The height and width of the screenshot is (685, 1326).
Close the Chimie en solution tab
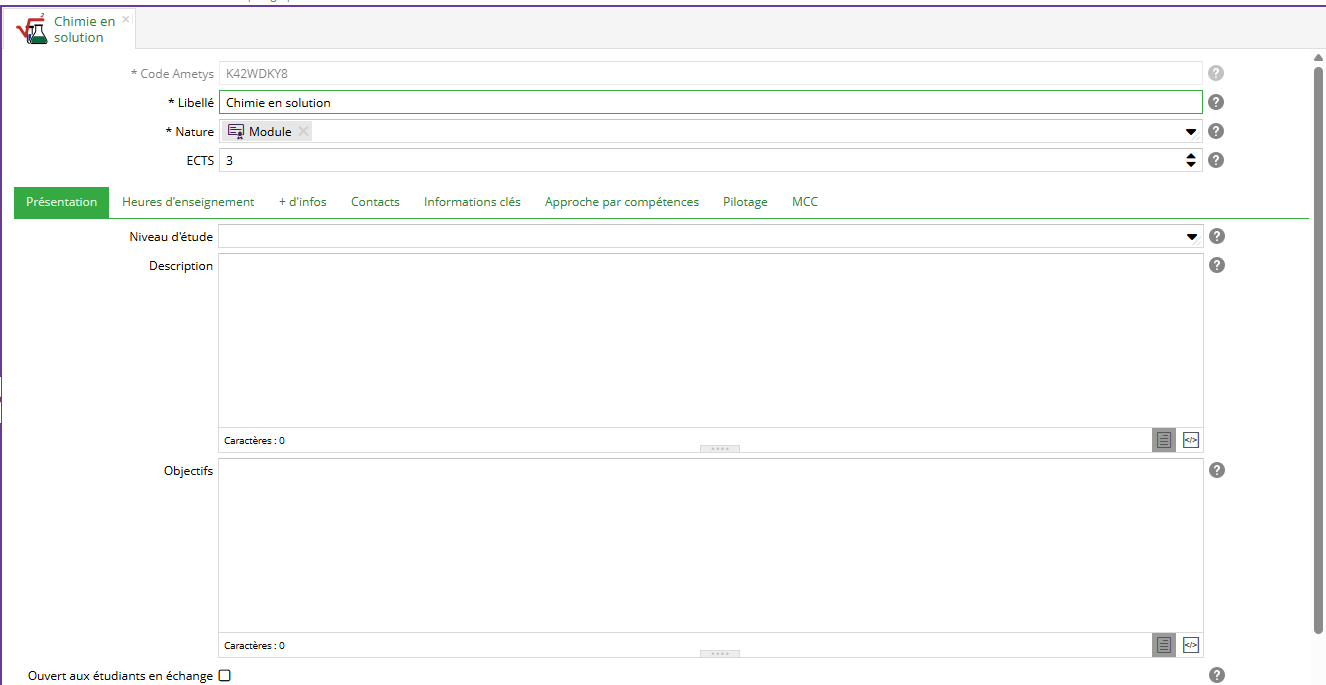coord(125,20)
